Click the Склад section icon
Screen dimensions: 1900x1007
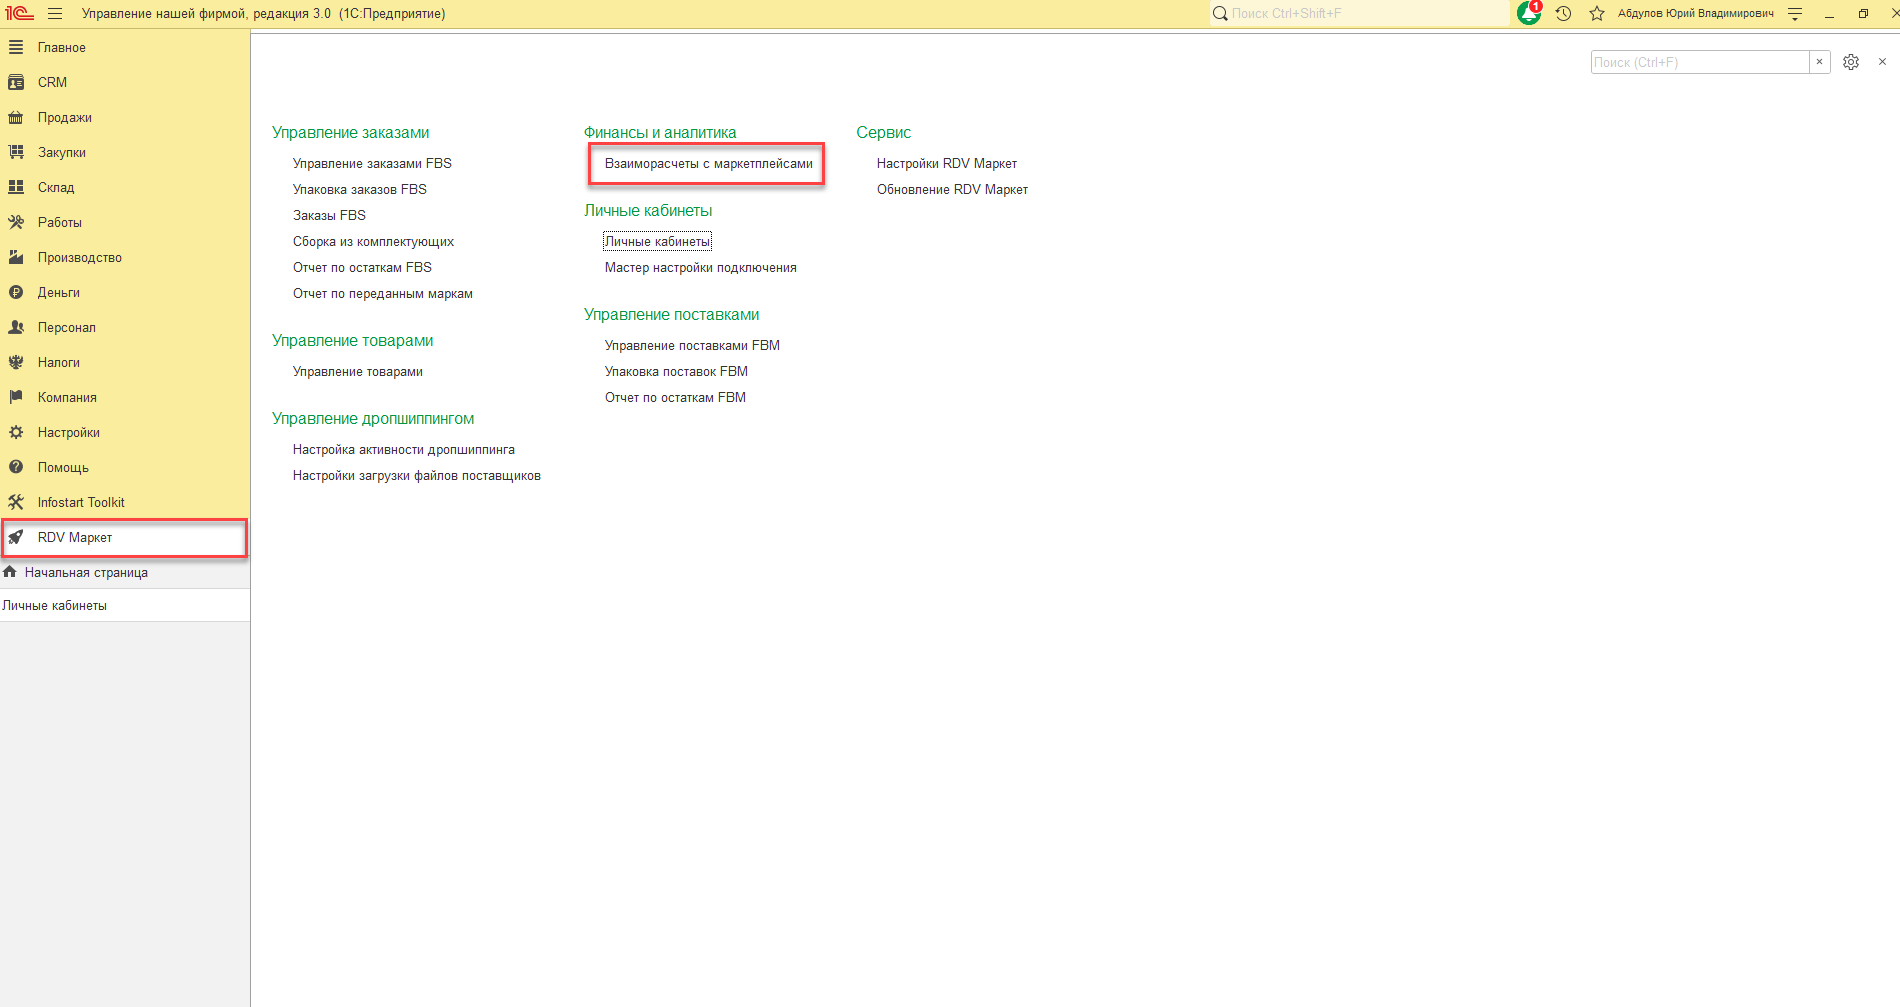(16, 187)
